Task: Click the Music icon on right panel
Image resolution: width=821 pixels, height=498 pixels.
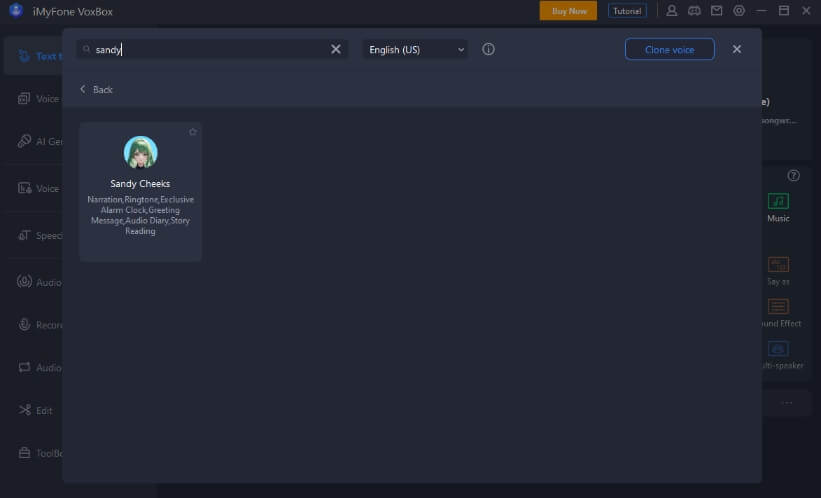Action: click(778, 201)
